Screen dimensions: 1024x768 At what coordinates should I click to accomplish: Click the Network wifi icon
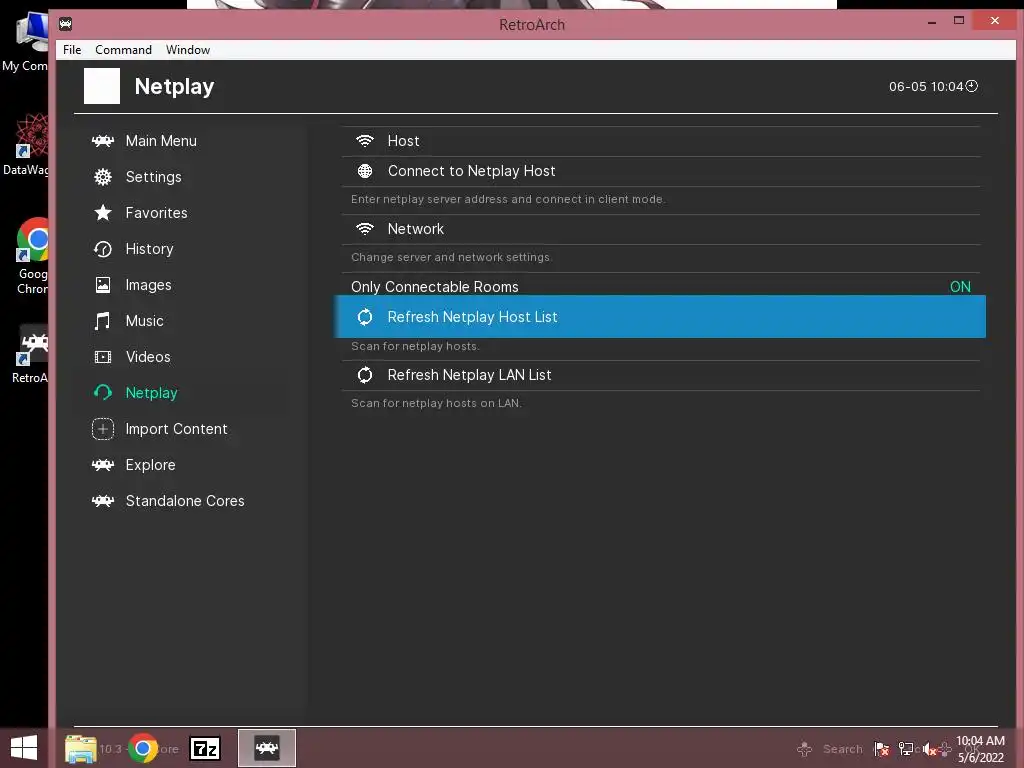point(365,229)
